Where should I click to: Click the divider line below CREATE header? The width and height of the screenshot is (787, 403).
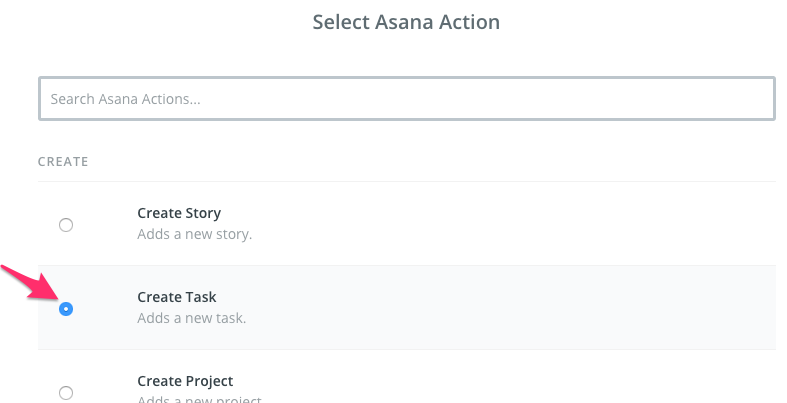click(x=407, y=181)
